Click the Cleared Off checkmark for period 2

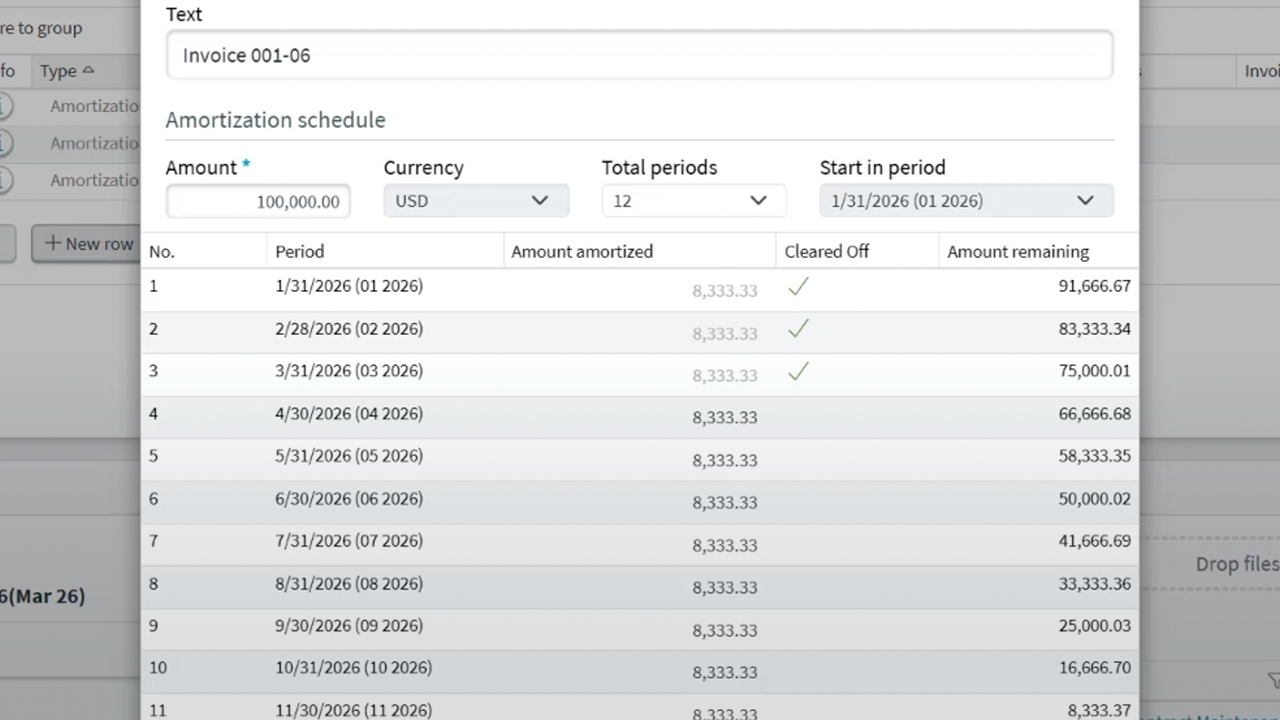[x=797, y=329]
